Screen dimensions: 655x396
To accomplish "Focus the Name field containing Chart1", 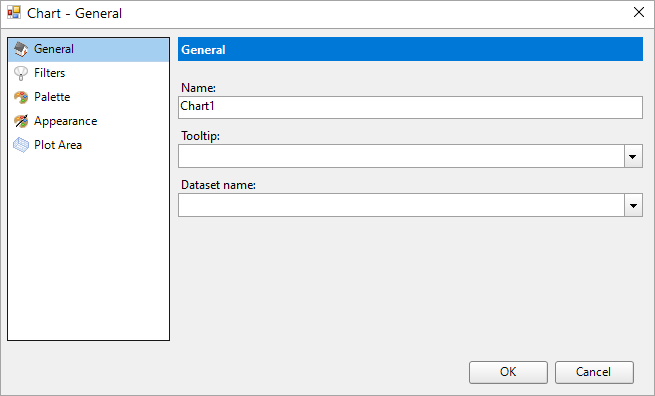I will [410, 107].
